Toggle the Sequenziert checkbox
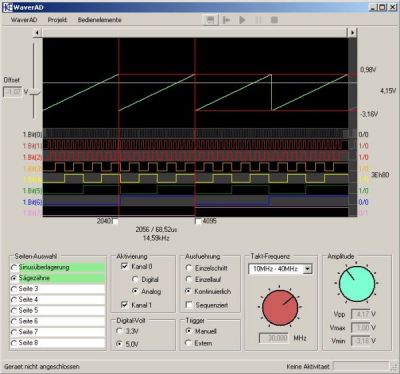The image size is (400, 374). coord(189,305)
